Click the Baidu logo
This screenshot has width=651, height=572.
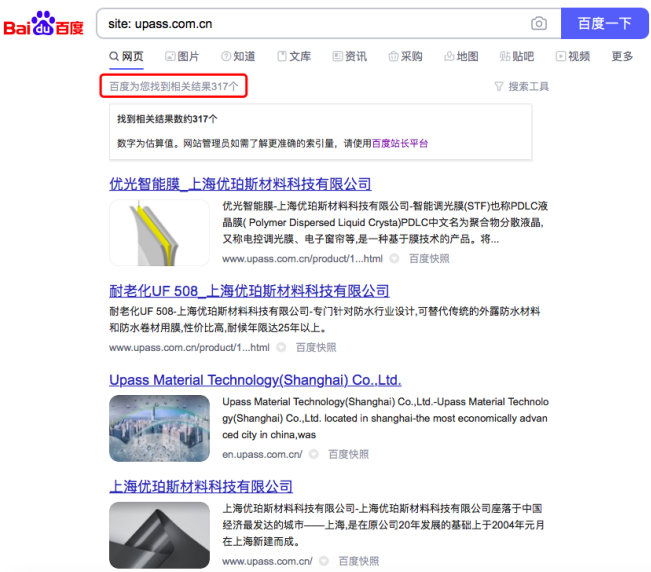point(44,24)
